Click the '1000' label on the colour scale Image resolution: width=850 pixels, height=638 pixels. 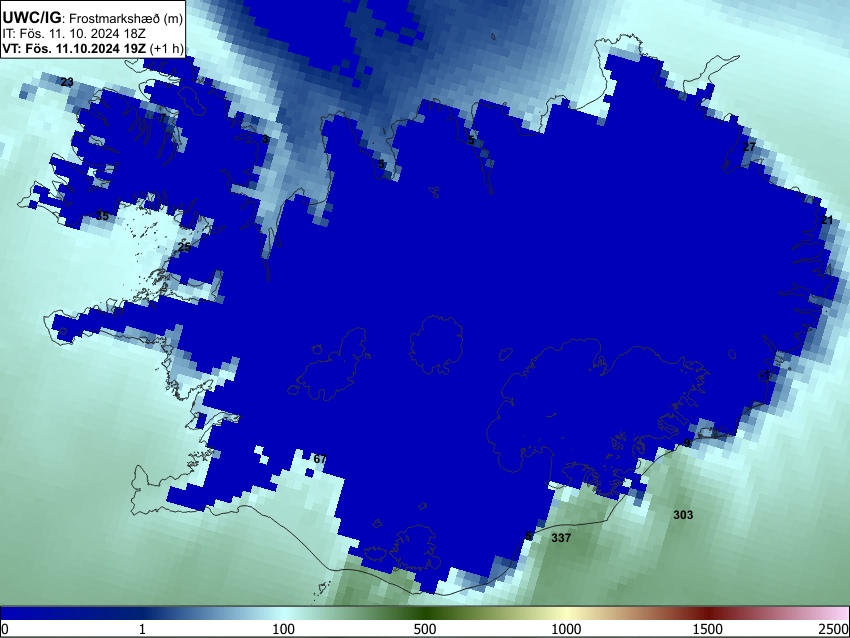click(x=566, y=629)
